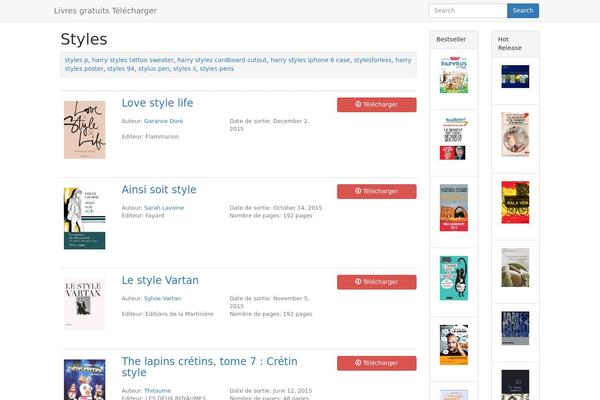The width and height of the screenshot is (600, 400).
Task: Select 'Editeur: Flammarion' text
Action: (150, 137)
